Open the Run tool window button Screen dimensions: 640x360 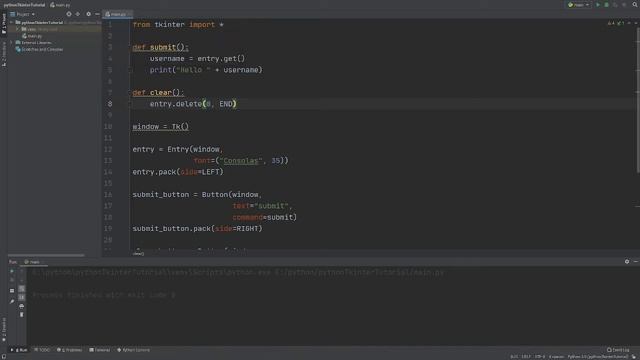pyautogui.click(x=19, y=350)
